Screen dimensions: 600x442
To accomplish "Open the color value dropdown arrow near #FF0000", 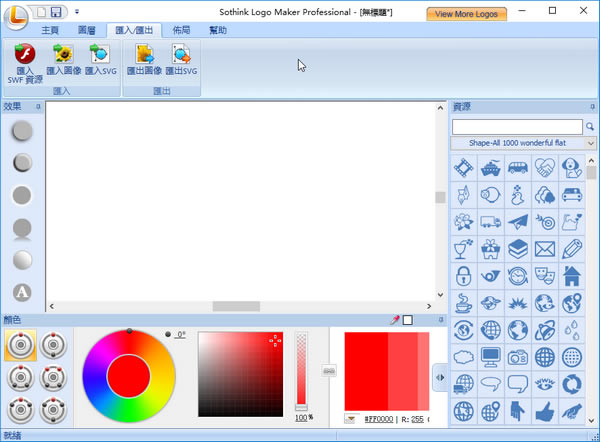I will pos(350,419).
